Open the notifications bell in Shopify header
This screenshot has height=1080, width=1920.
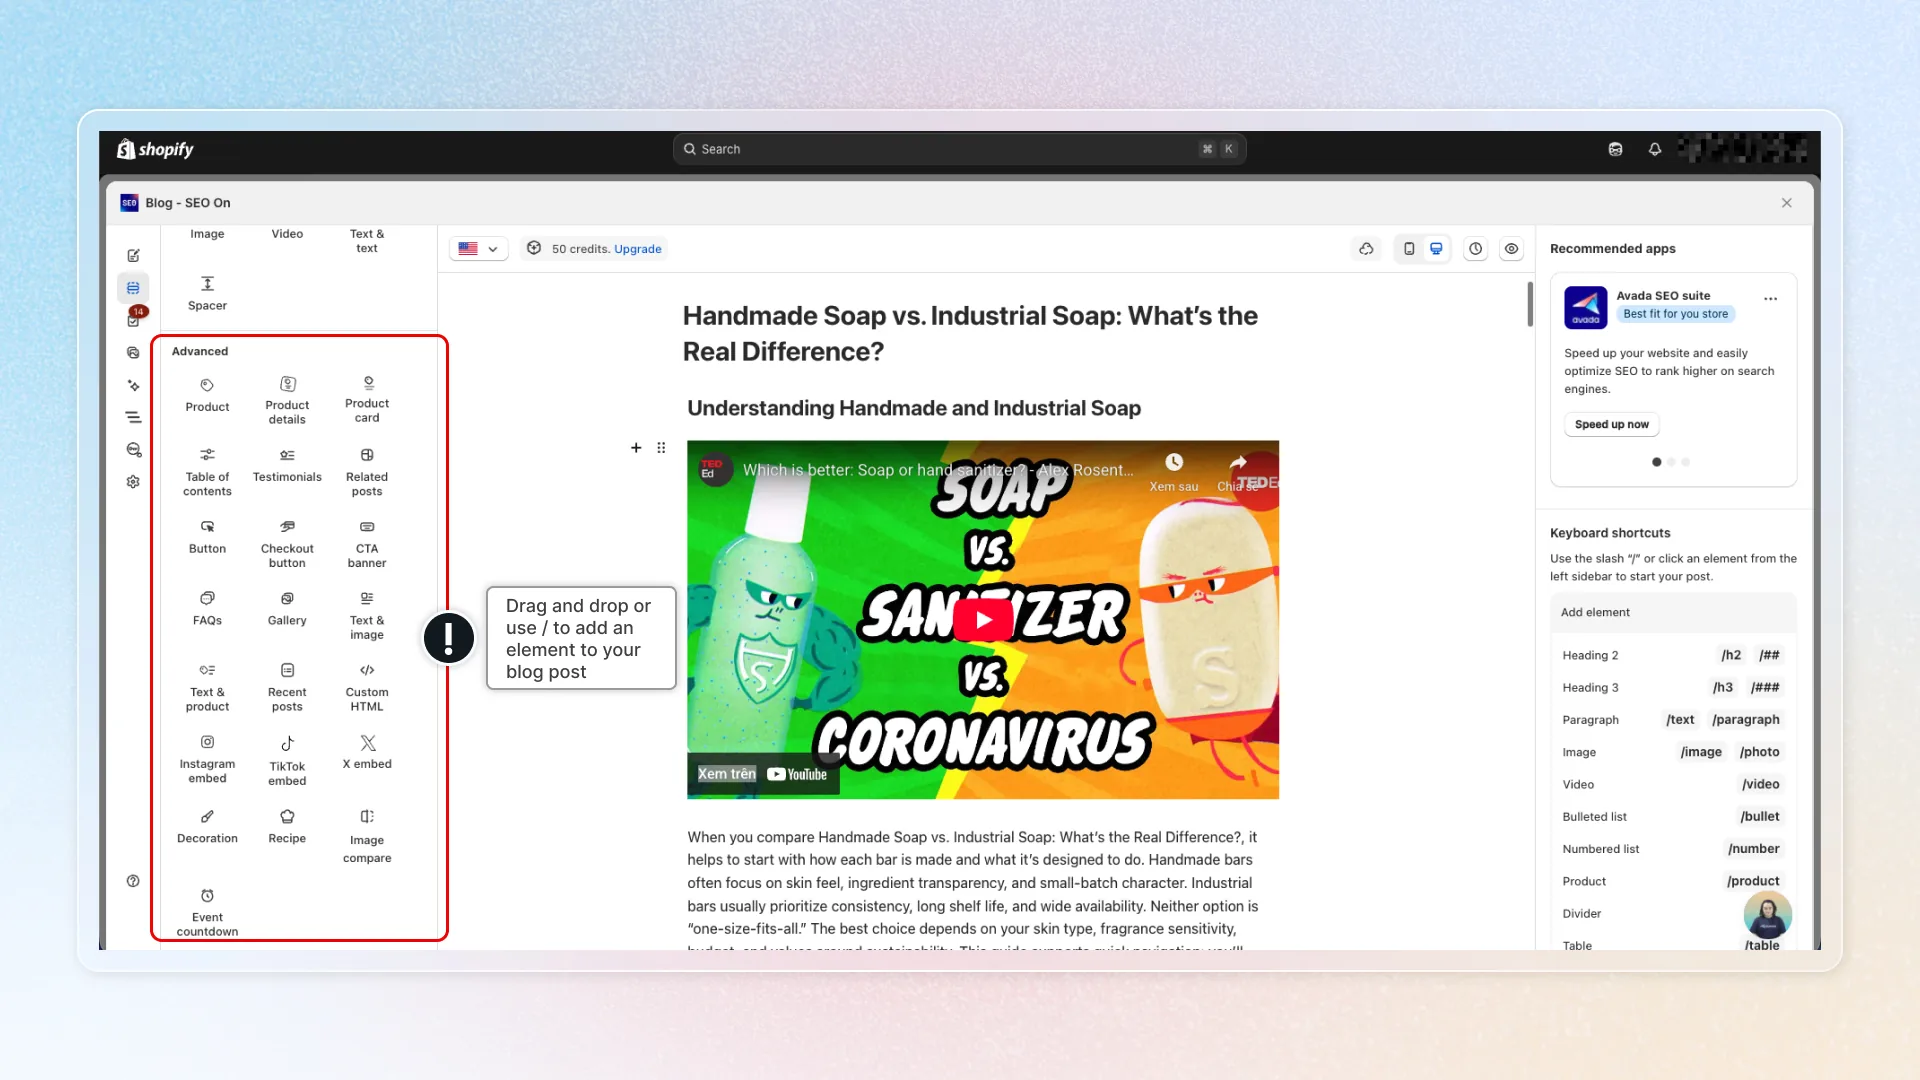(x=1655, y=149)
